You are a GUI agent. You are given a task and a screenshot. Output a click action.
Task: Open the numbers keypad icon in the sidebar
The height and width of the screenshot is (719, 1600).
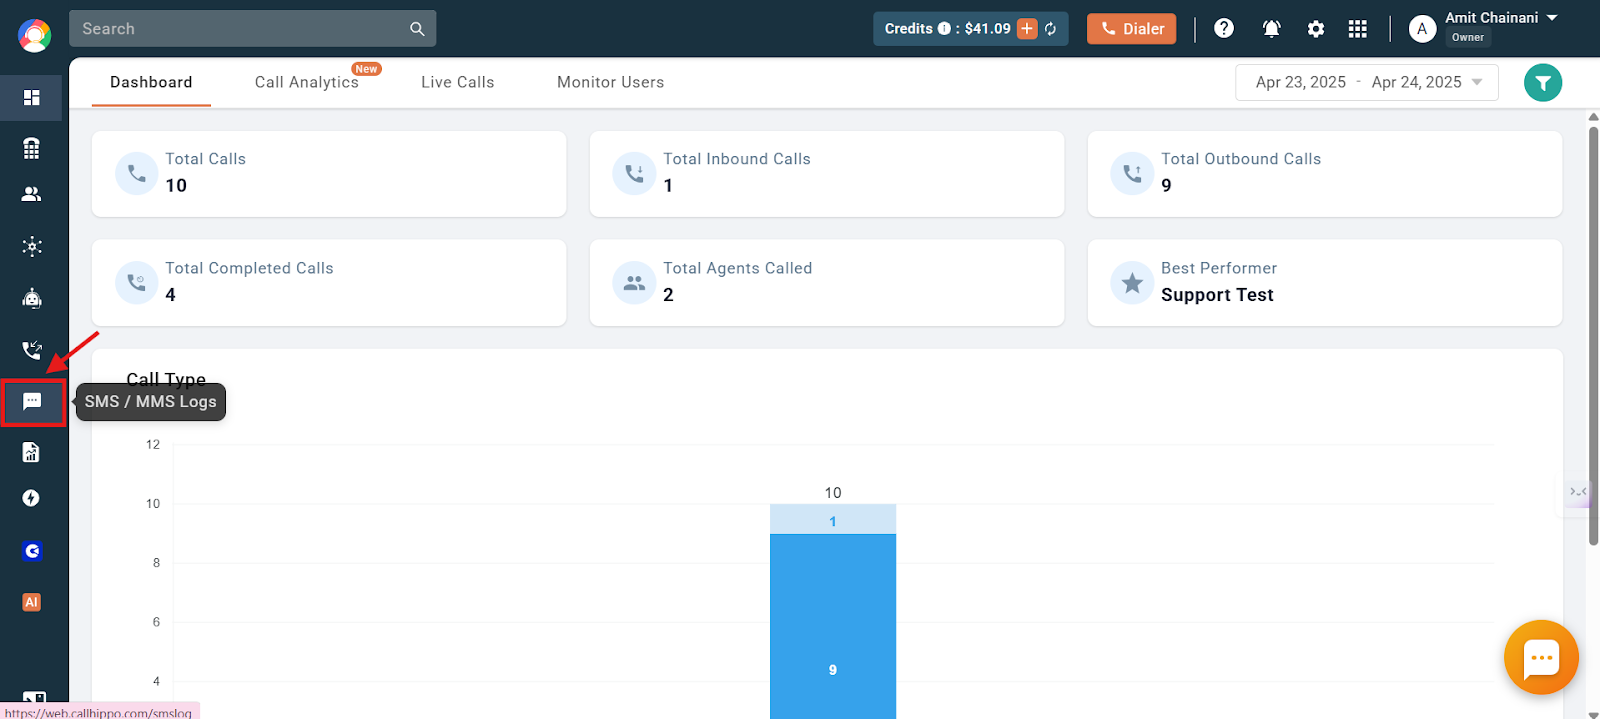tap(32, 148)
